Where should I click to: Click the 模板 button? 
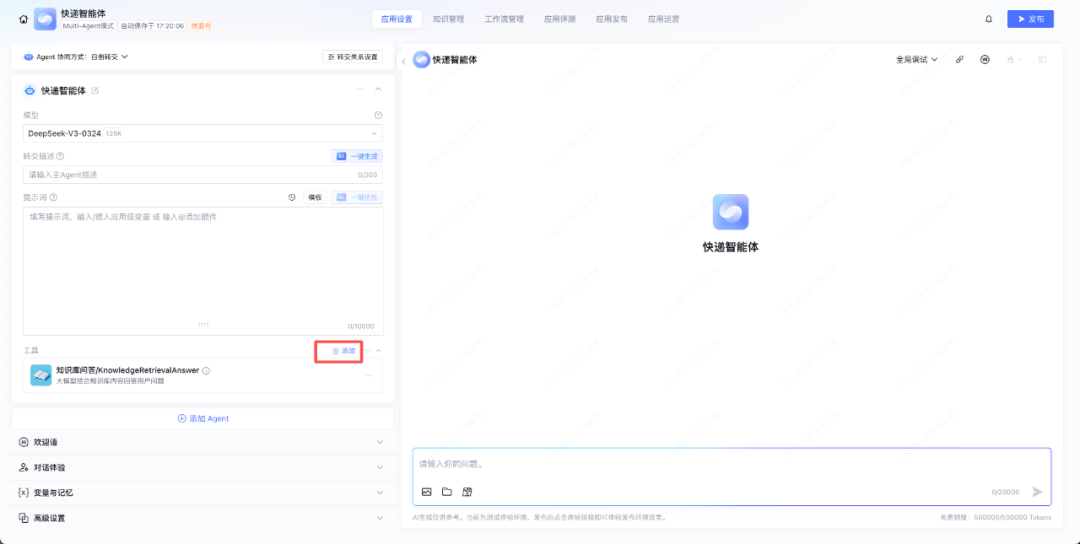[315, 198]
